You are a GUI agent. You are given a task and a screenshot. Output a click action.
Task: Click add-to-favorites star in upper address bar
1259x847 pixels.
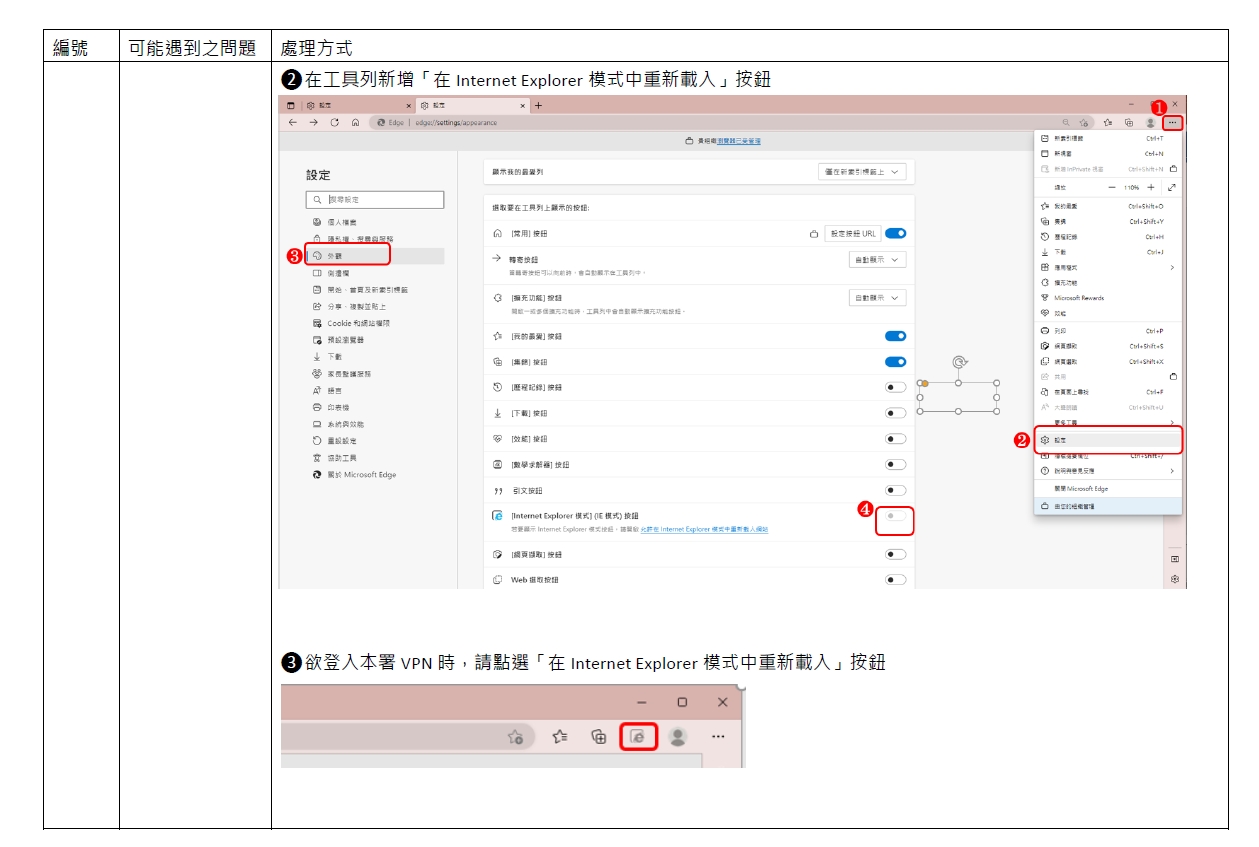(x=1085, y=122)
